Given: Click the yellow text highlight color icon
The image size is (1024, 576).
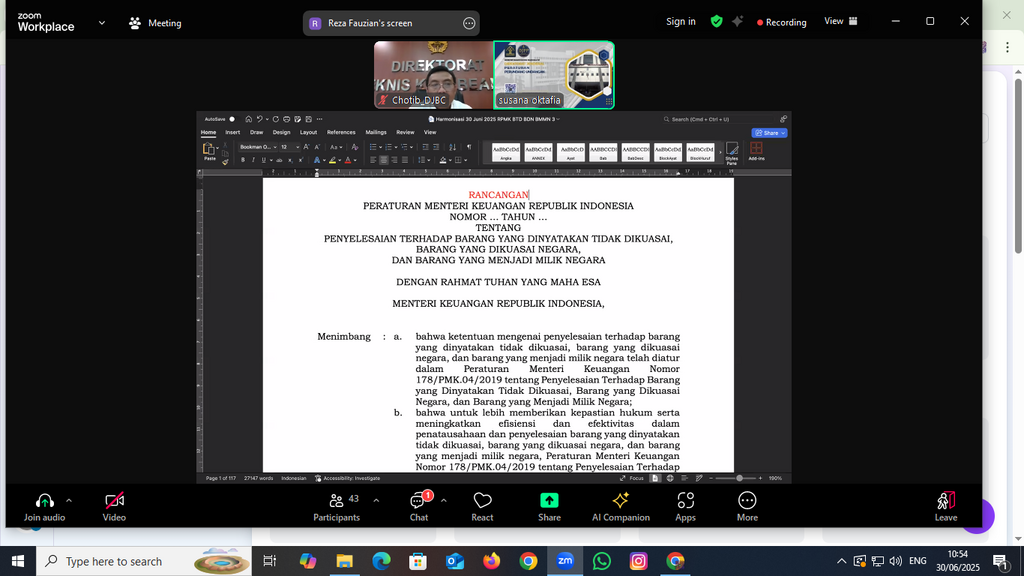Looking at the screenshot, I should (x=332, y=160).
